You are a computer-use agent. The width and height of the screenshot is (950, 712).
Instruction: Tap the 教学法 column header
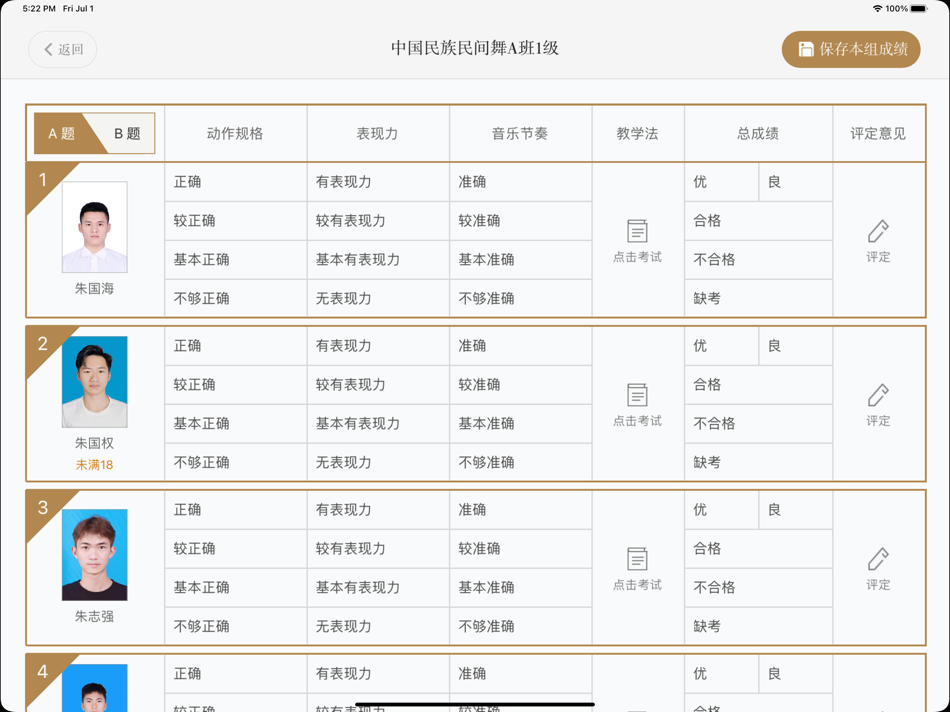[x=637, y=133]
